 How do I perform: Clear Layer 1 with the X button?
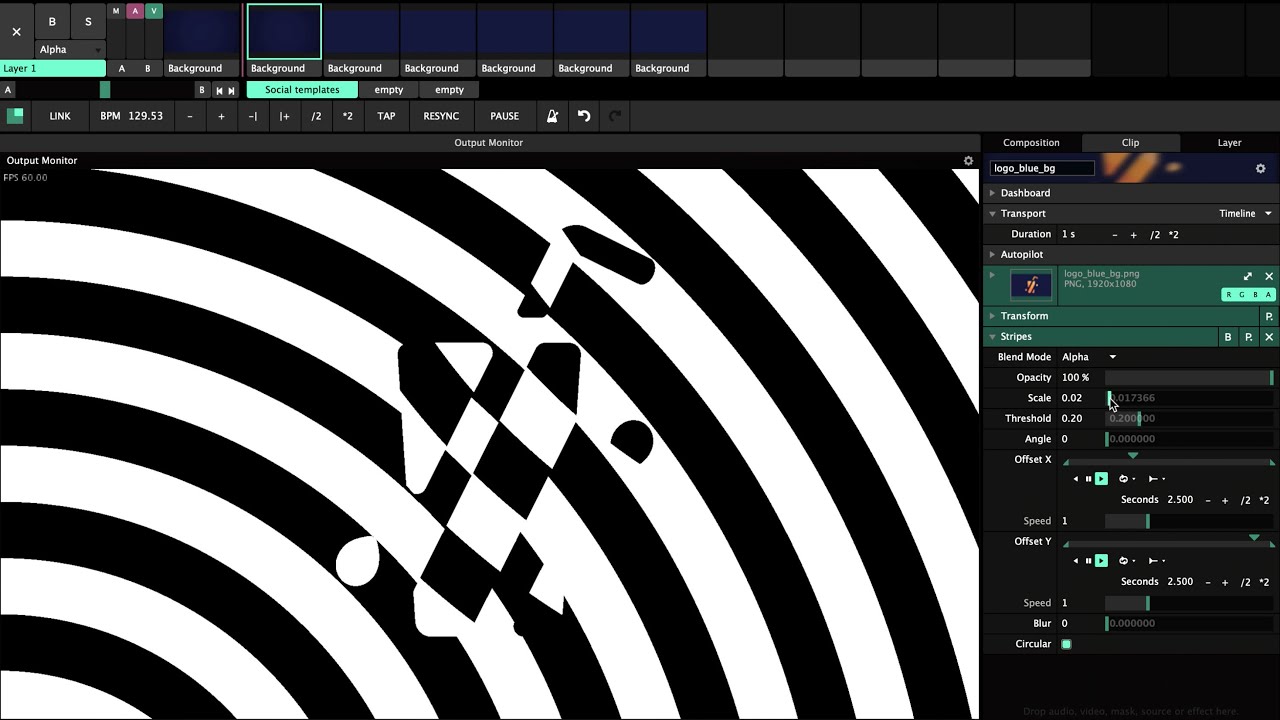(16, 31)
